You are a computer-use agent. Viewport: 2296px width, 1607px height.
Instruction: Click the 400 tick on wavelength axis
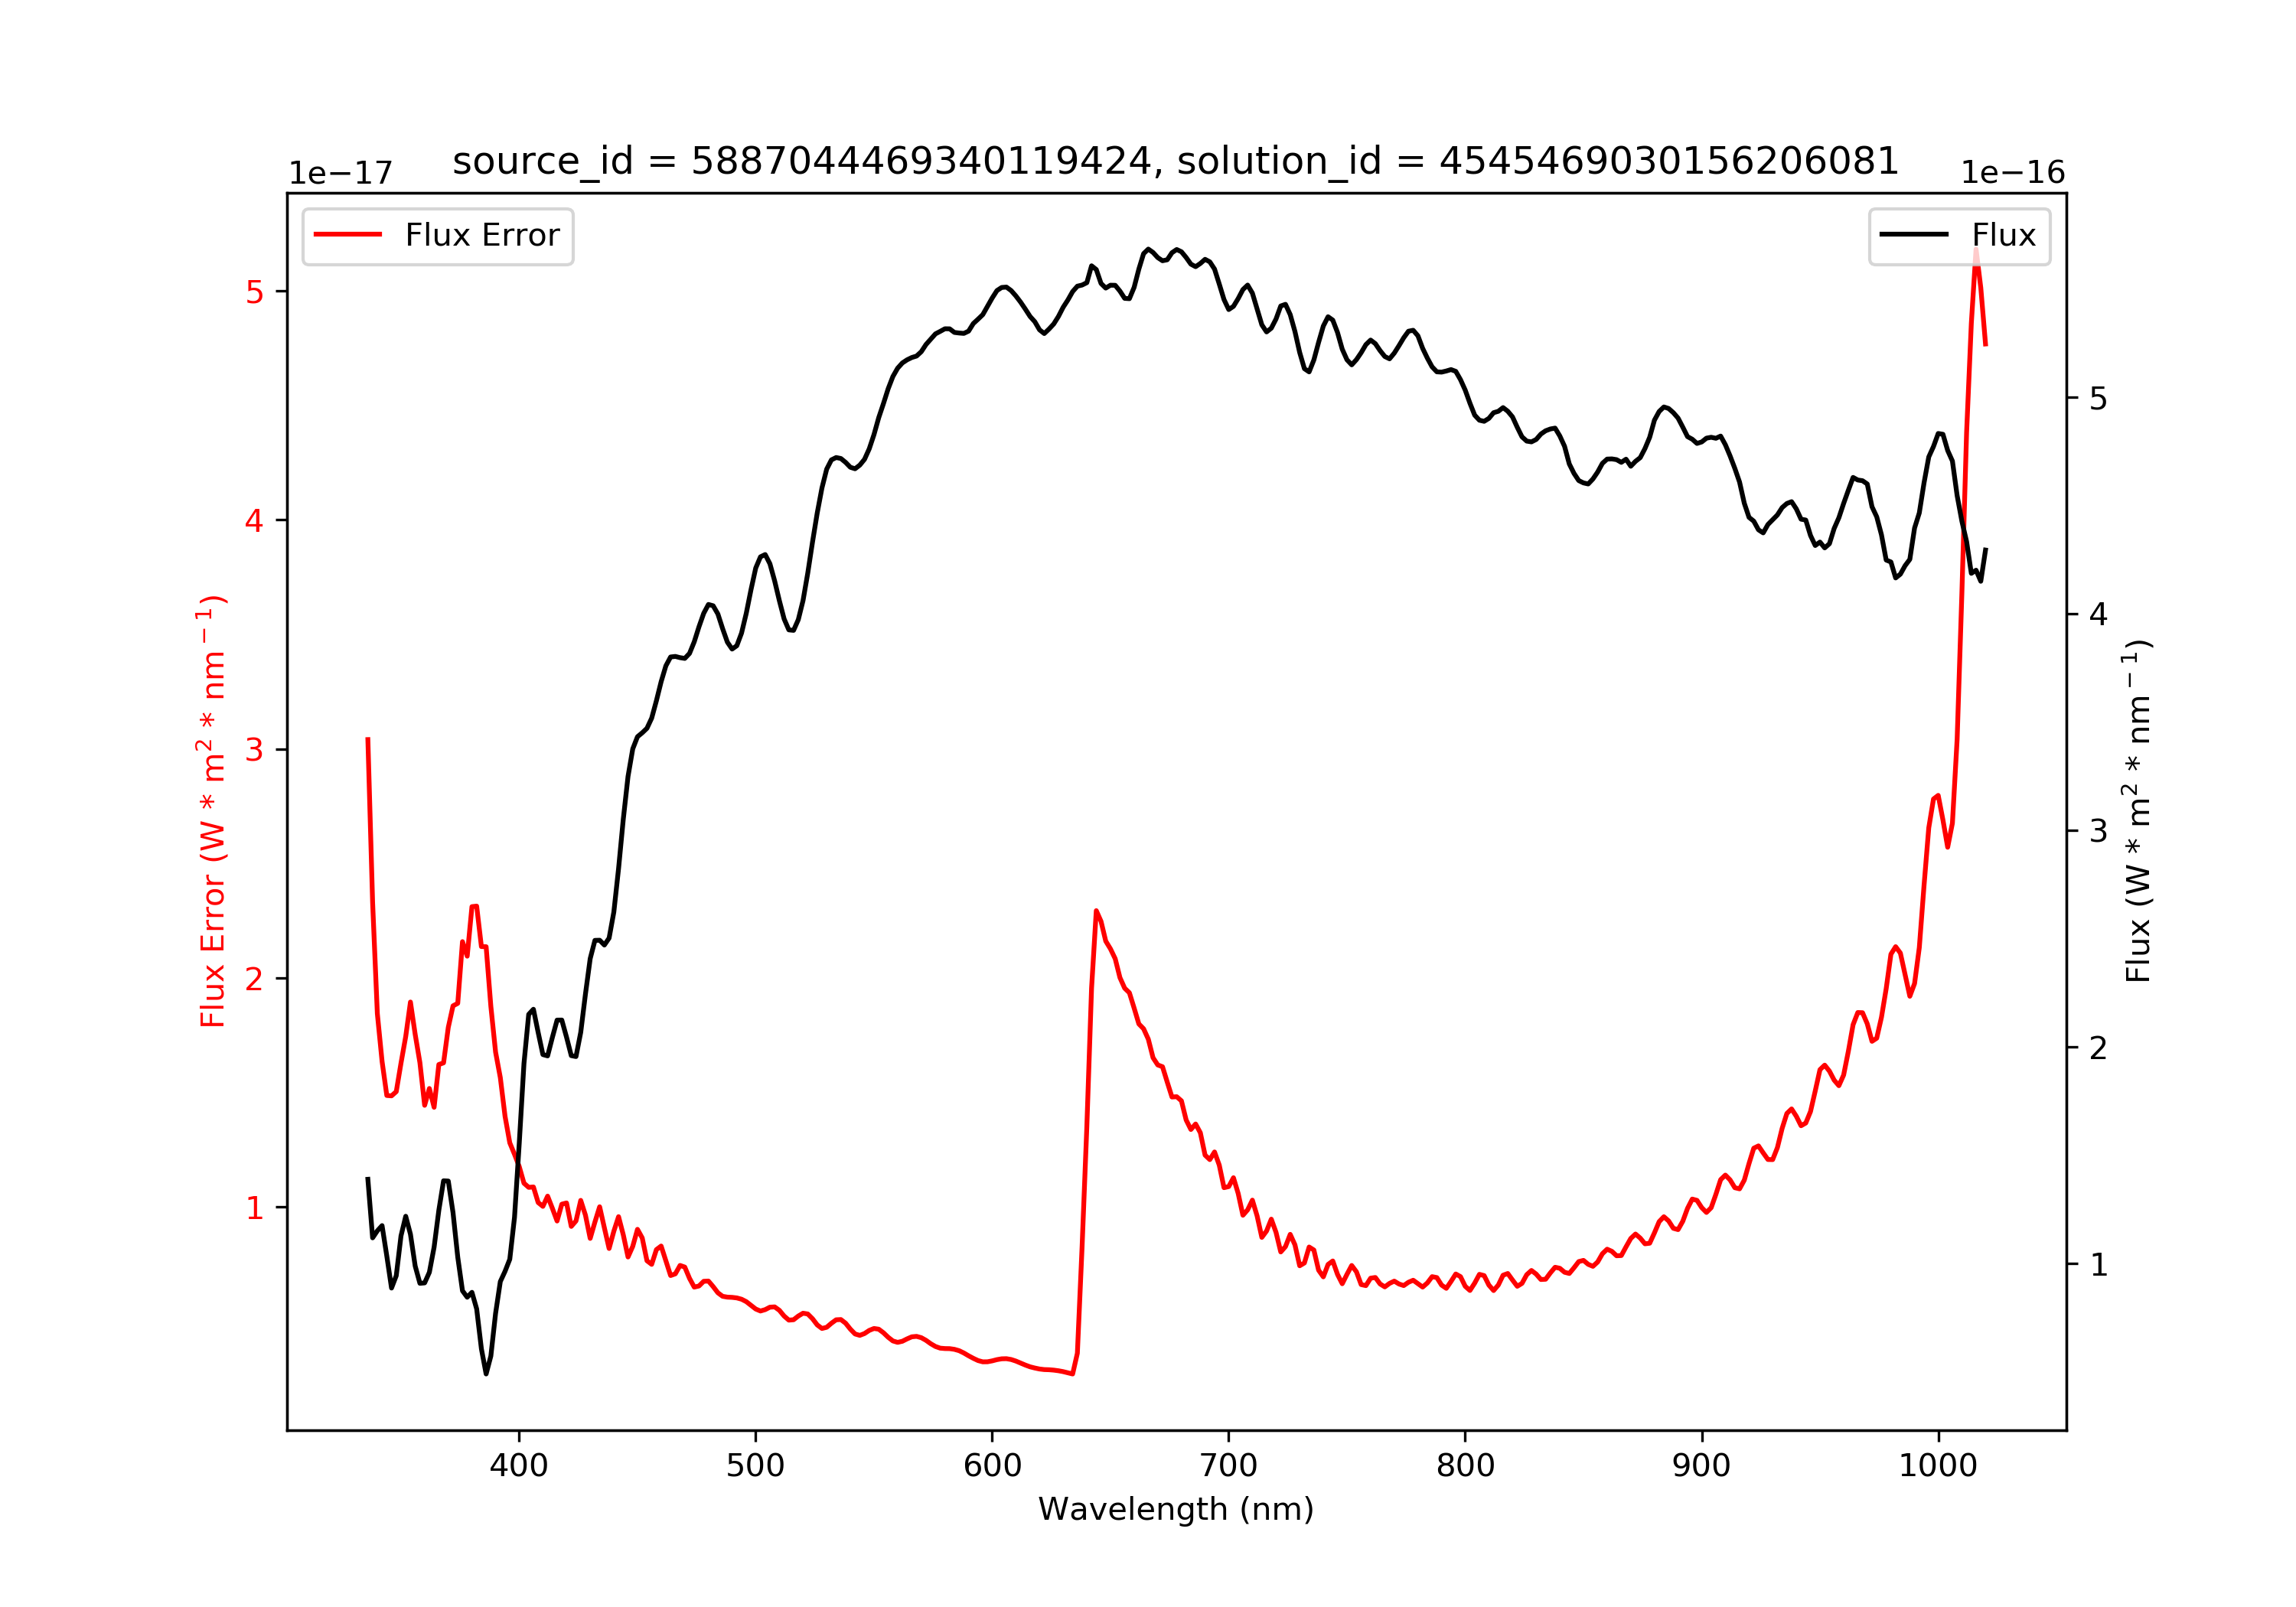[x=518, y=1466]
